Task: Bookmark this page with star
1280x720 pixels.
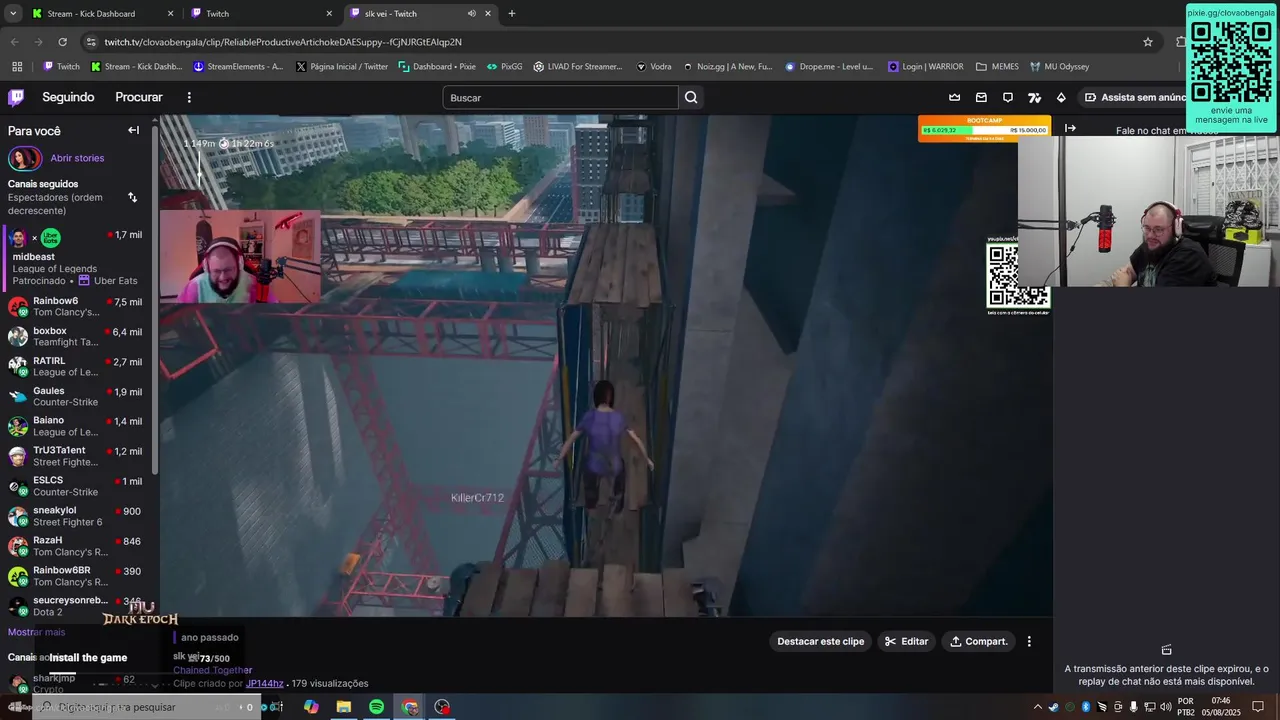Action: tap(1148, 42)
